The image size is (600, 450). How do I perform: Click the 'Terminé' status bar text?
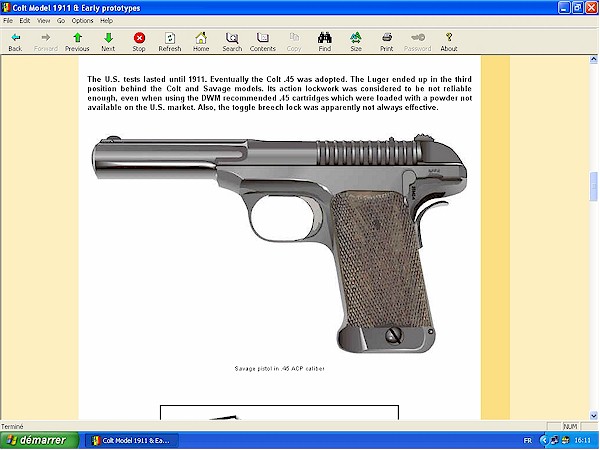(x=12, y=426)
